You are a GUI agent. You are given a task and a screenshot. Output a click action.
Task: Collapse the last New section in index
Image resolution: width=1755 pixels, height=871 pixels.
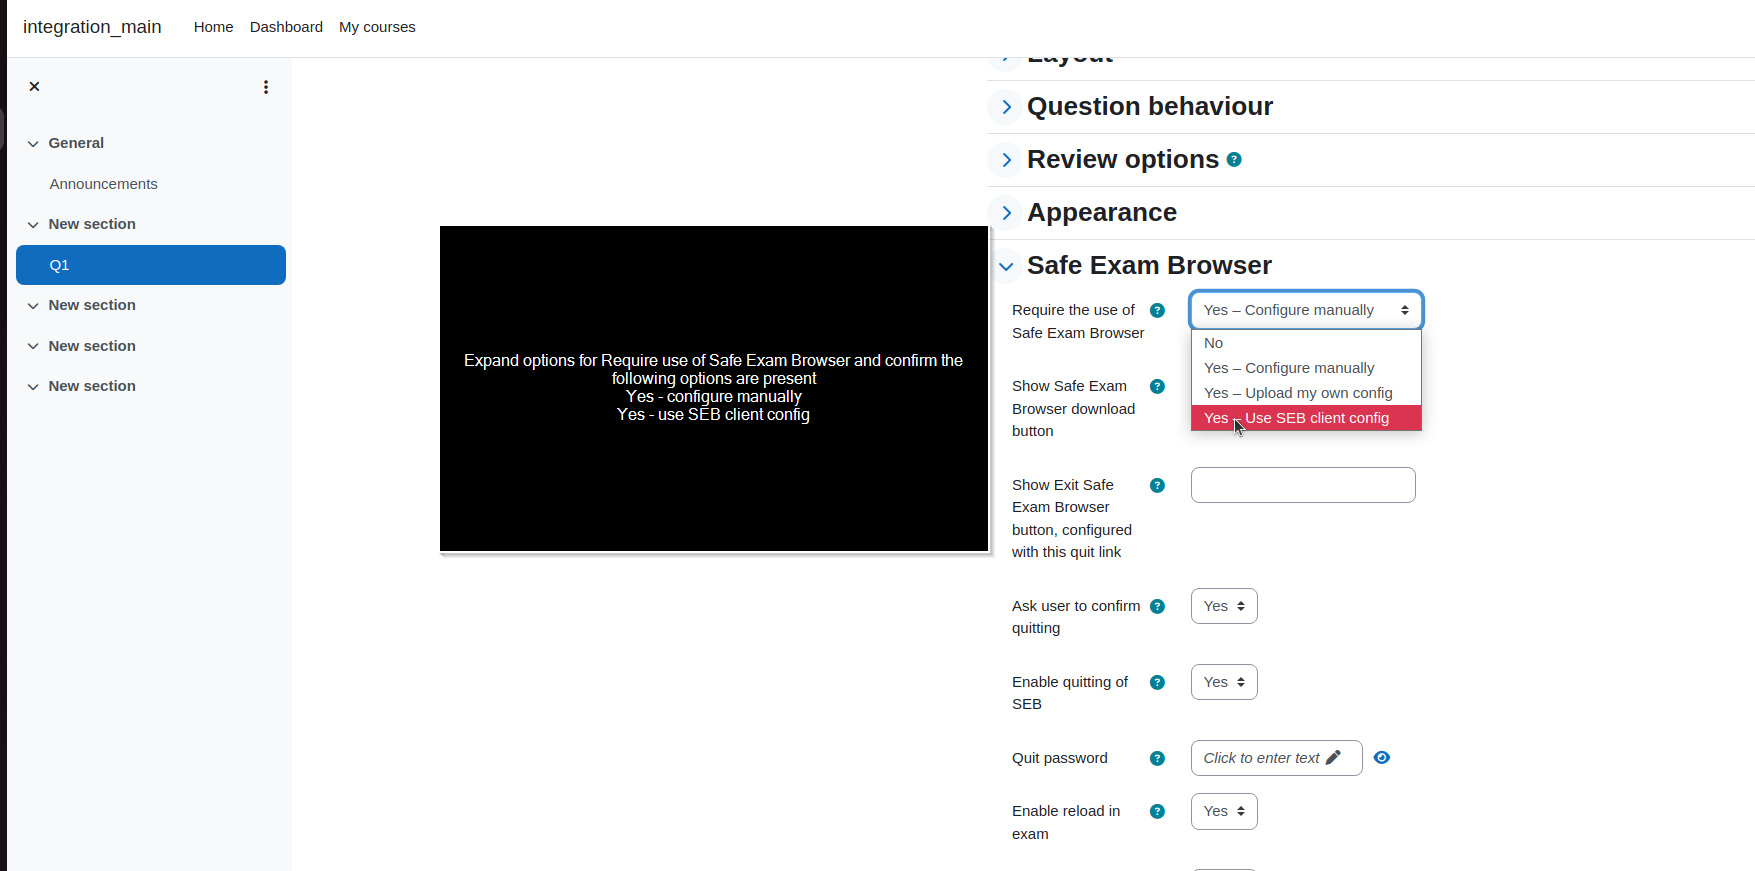pyautogui.click(x=33, y=386)
